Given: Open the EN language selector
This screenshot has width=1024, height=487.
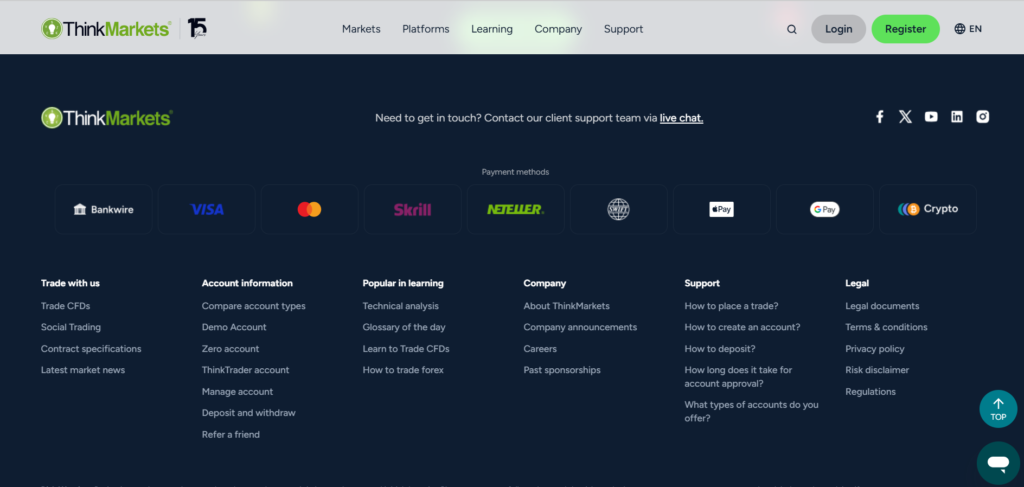Looking at the screenshot, I should pyautogui.click(x=968, y=29).
